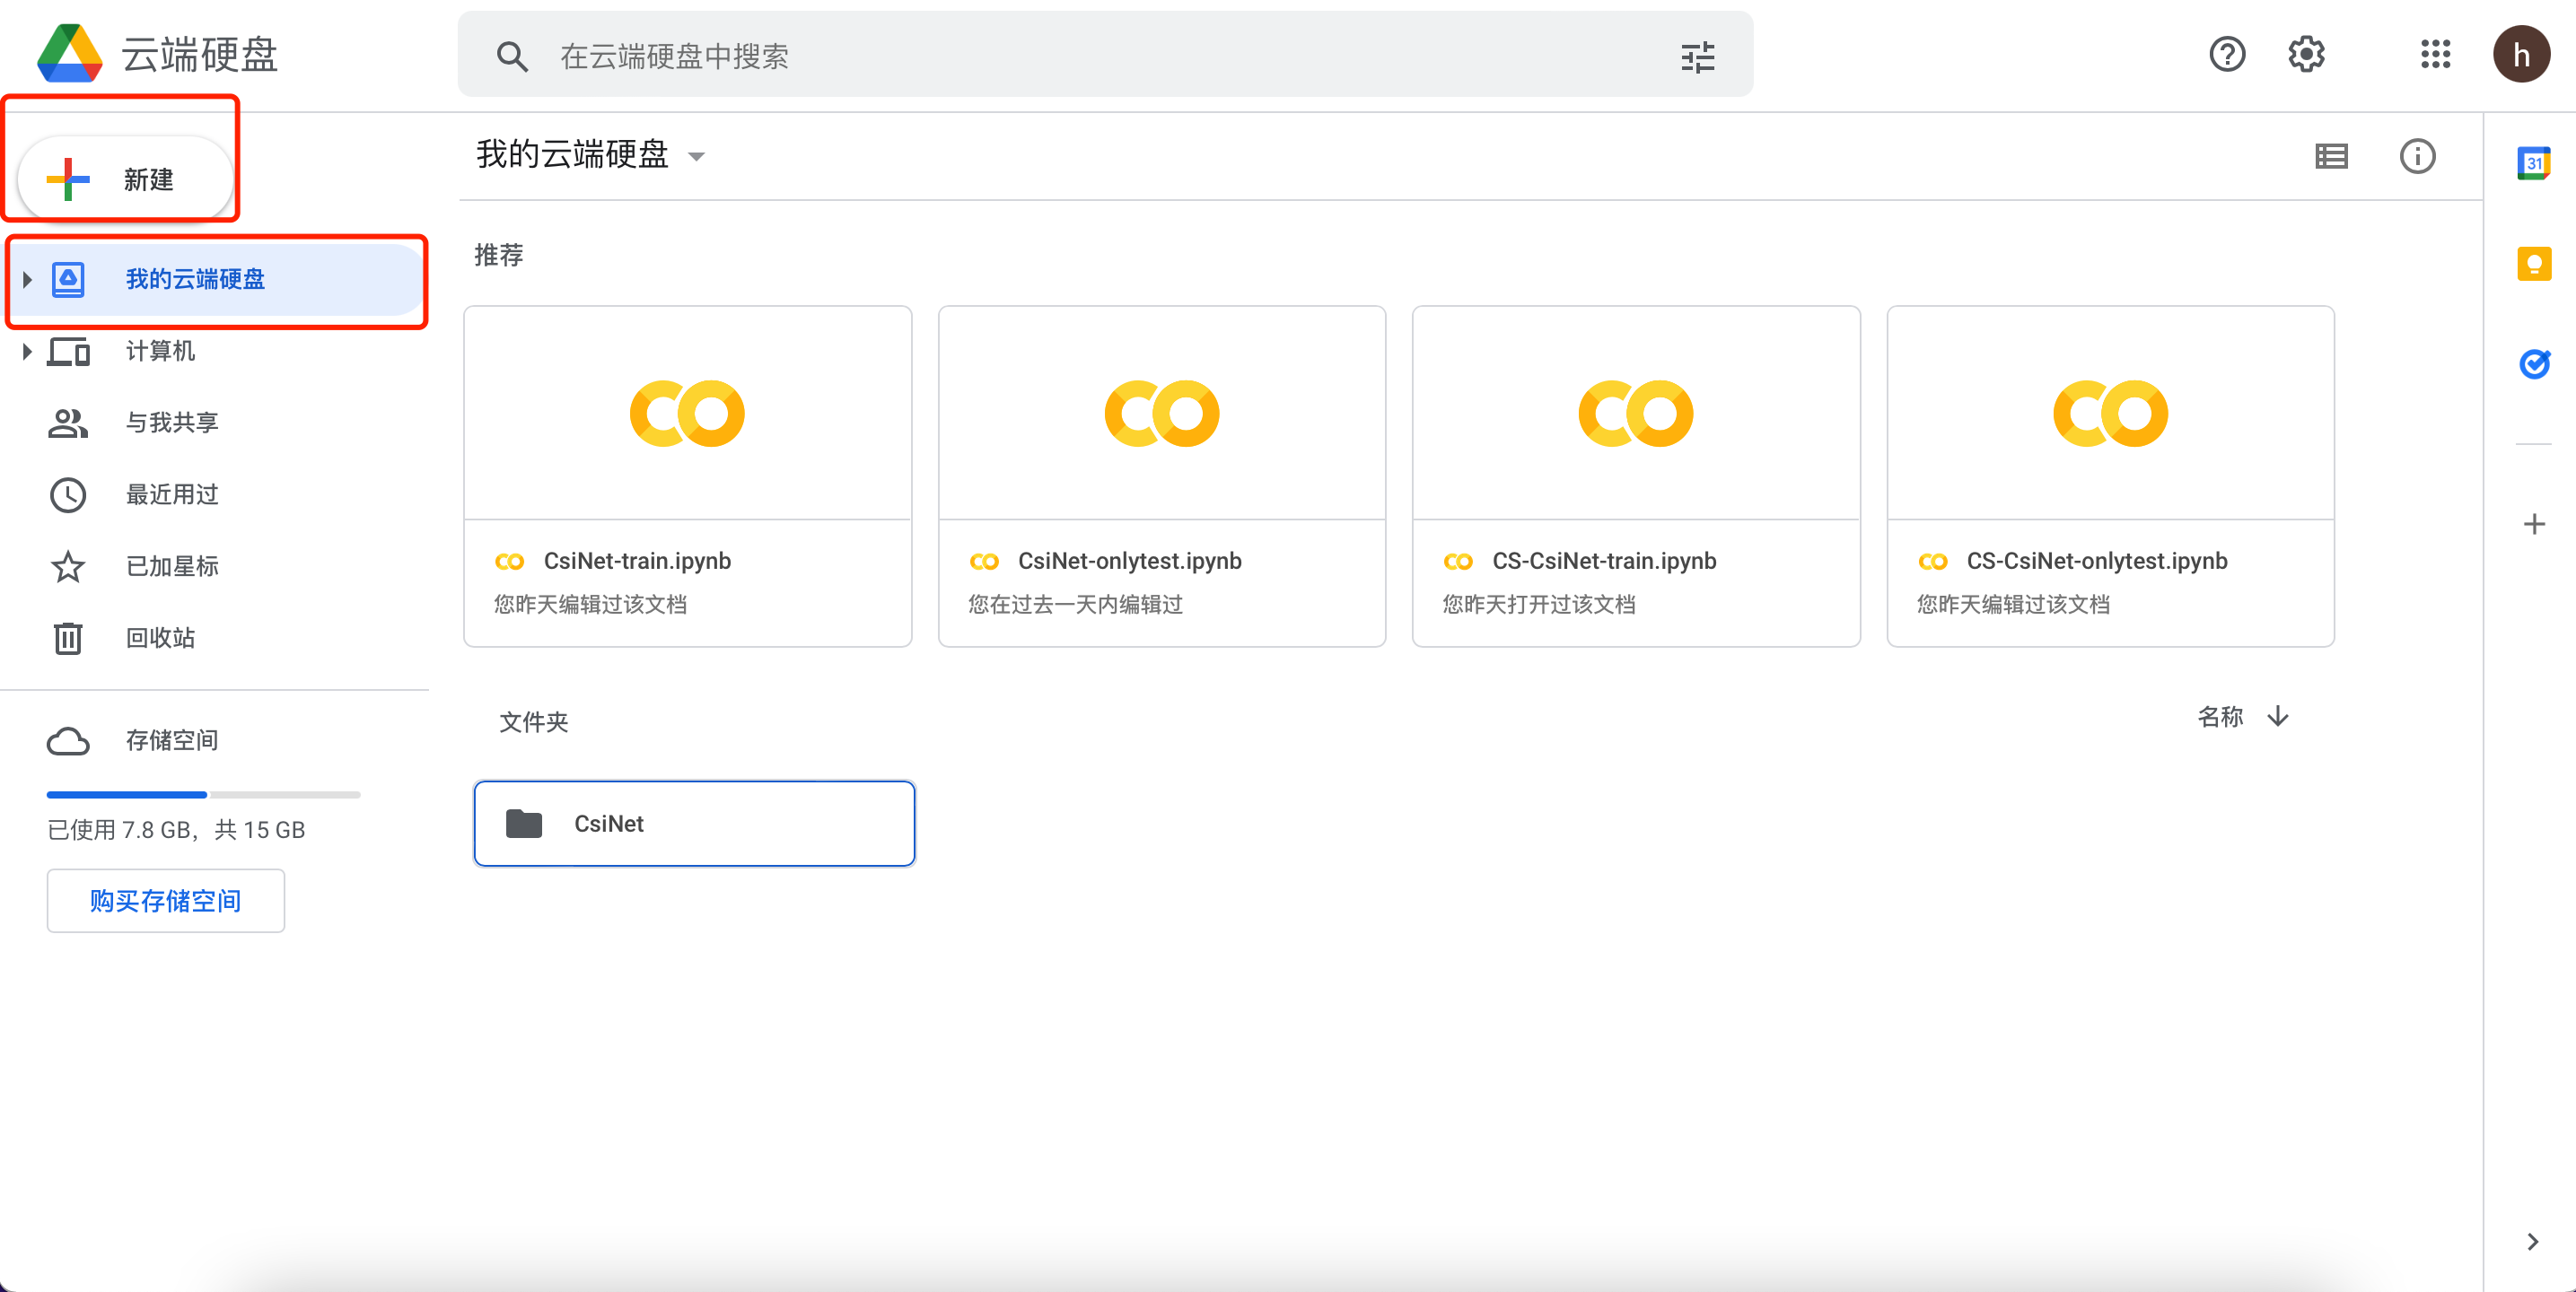Expand the 计算机 tree node

click(x=27, y=351)
